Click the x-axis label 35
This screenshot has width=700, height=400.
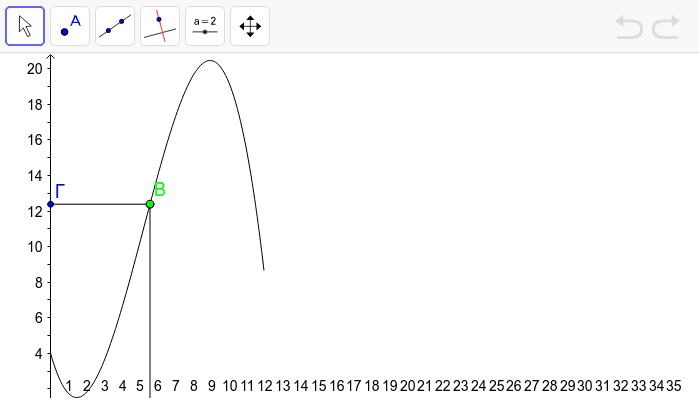[x=674, y=386]
